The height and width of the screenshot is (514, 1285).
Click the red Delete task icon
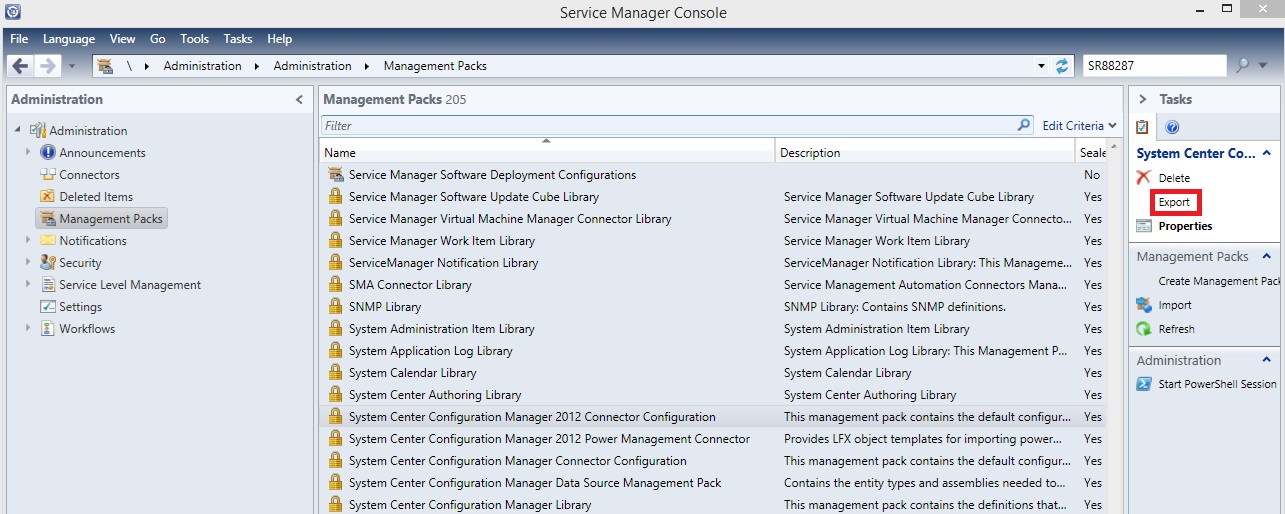tap(1144, 177)
